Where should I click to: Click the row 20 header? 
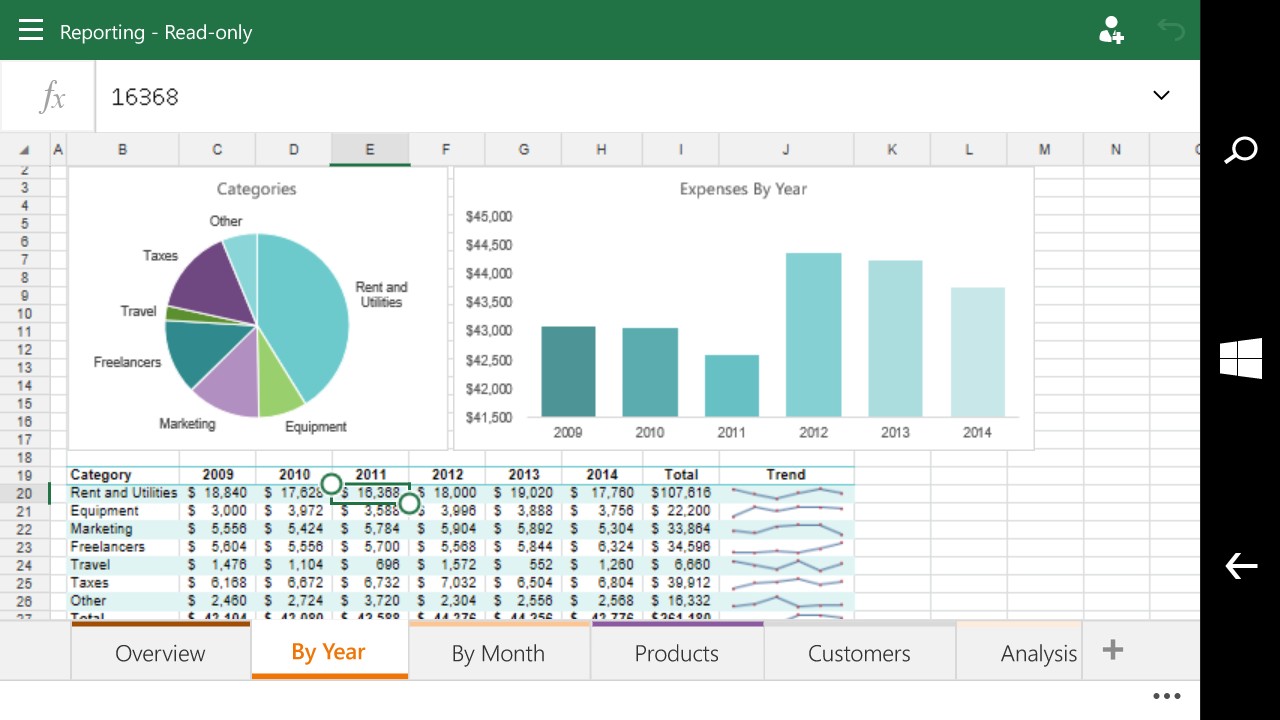pyautogui.click(x=23, y=492)
